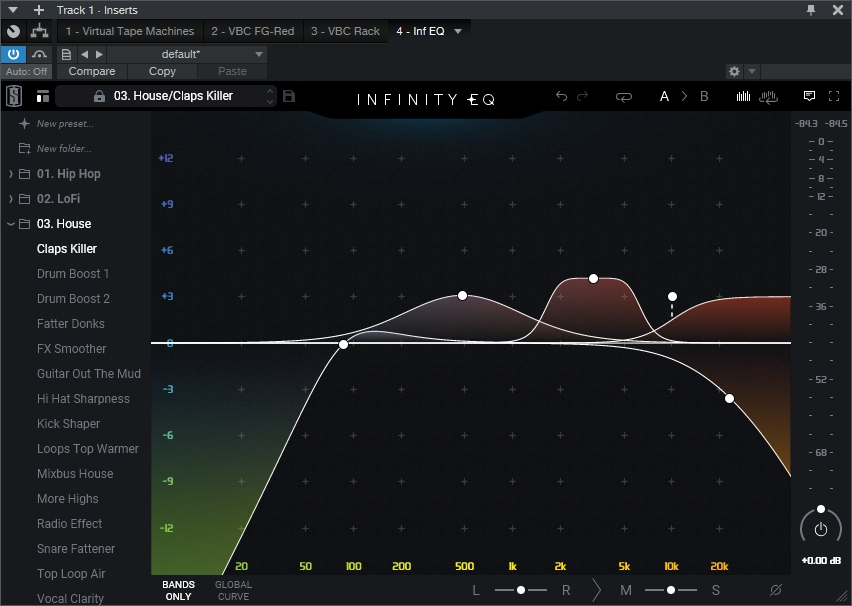Viewport: 852px width, 606px height.
Task: Create a new preset via New preset...
Action: click(65, 124)
